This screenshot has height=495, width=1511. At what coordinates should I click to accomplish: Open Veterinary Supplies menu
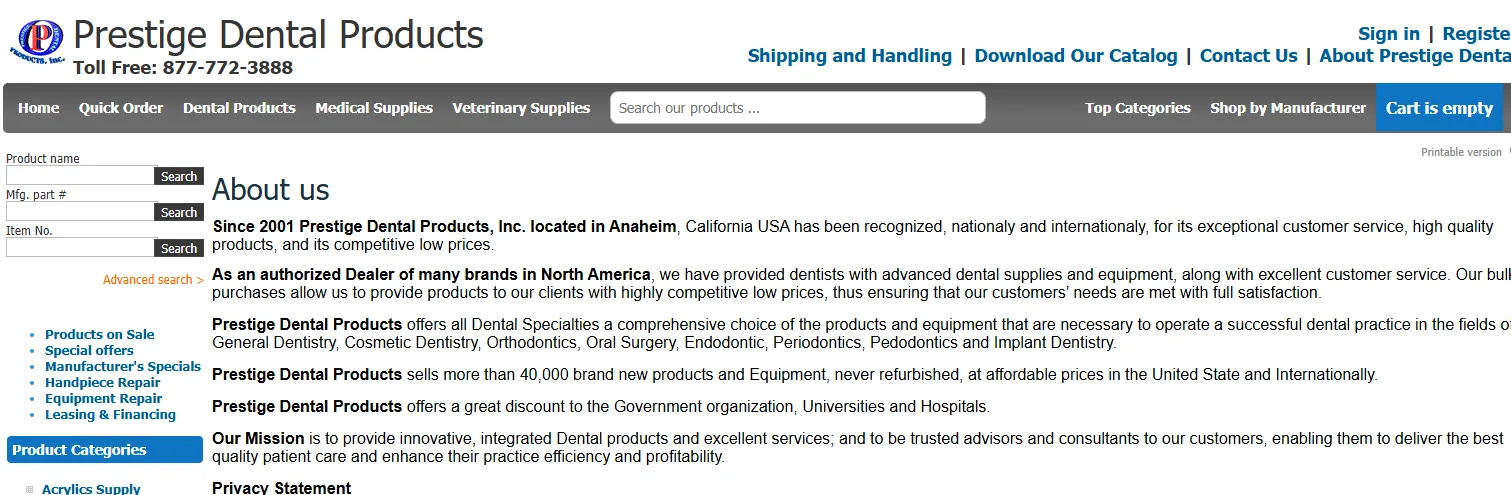coord(521,108)
